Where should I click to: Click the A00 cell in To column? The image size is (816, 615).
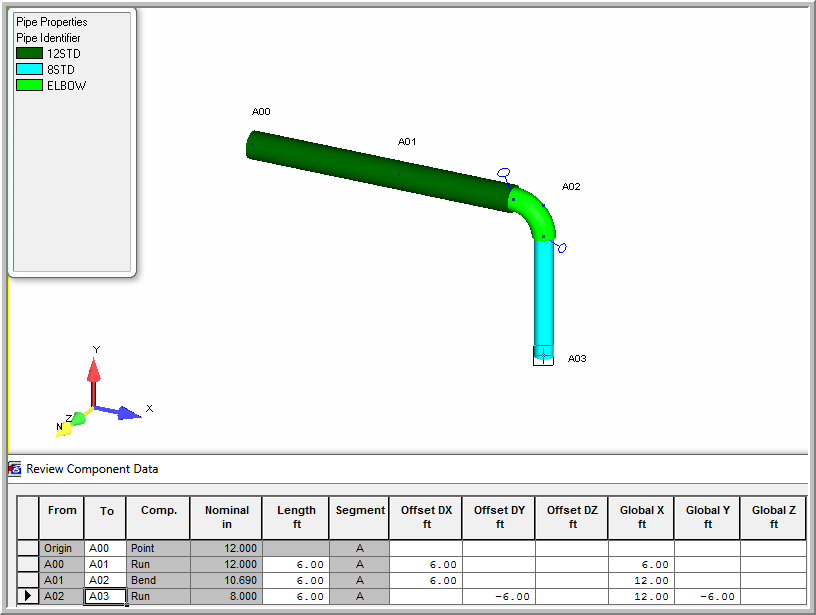click(x=105, y=548)
